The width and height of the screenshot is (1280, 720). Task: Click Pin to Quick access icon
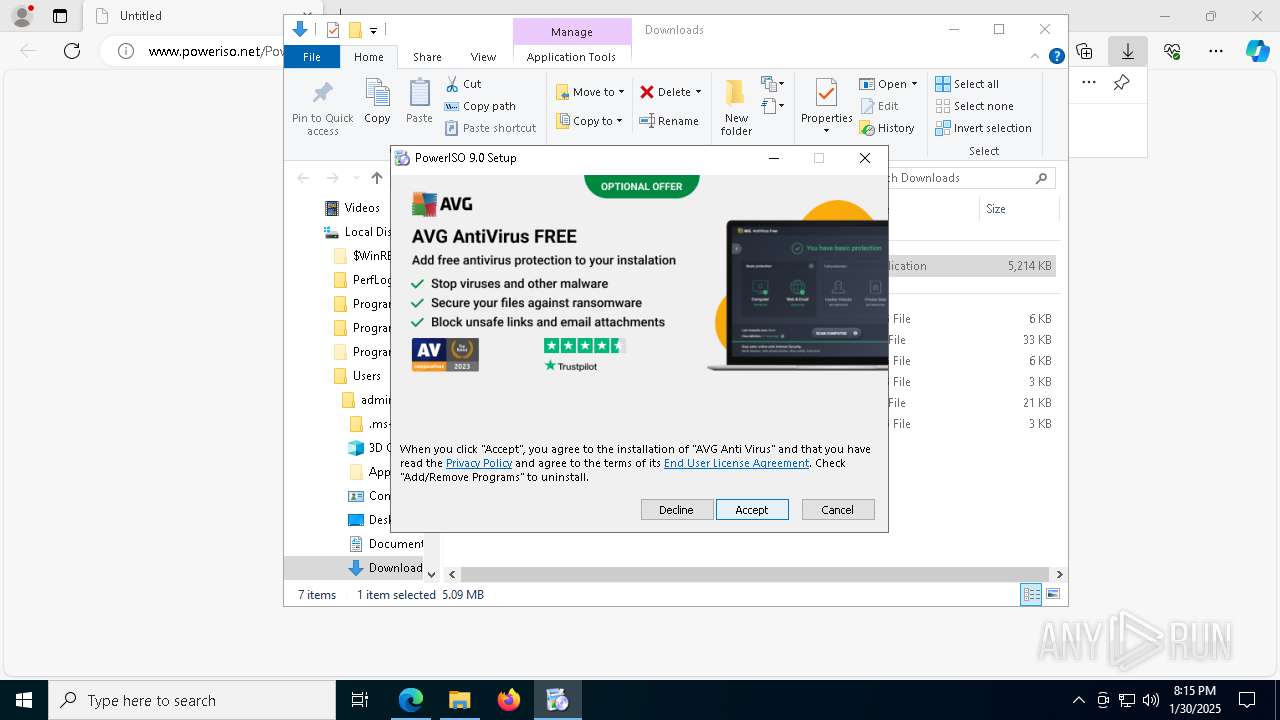pos(323,108)
